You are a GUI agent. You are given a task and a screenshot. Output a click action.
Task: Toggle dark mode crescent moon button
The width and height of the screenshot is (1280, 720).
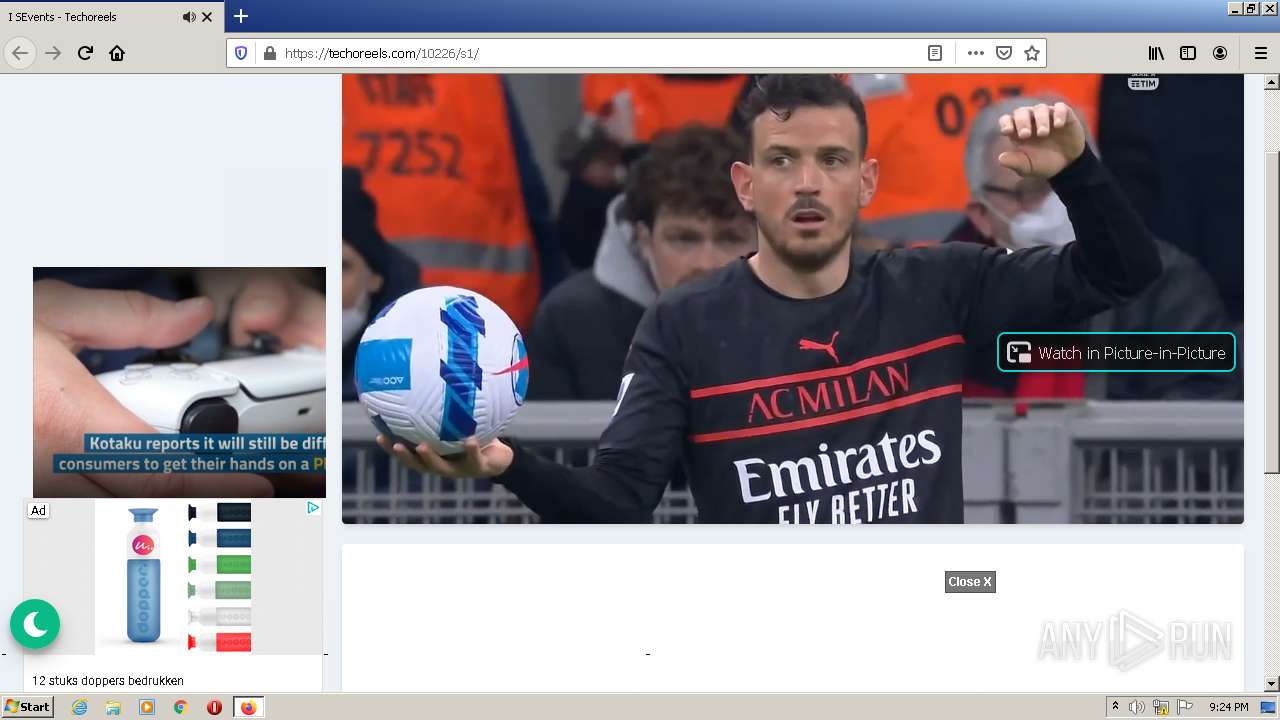click(35, 624)
